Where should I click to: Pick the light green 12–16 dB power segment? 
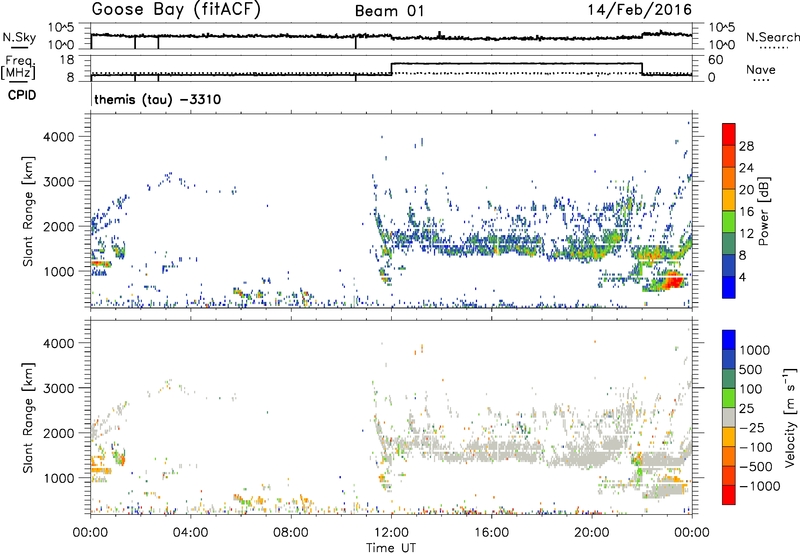click(729, 222)
